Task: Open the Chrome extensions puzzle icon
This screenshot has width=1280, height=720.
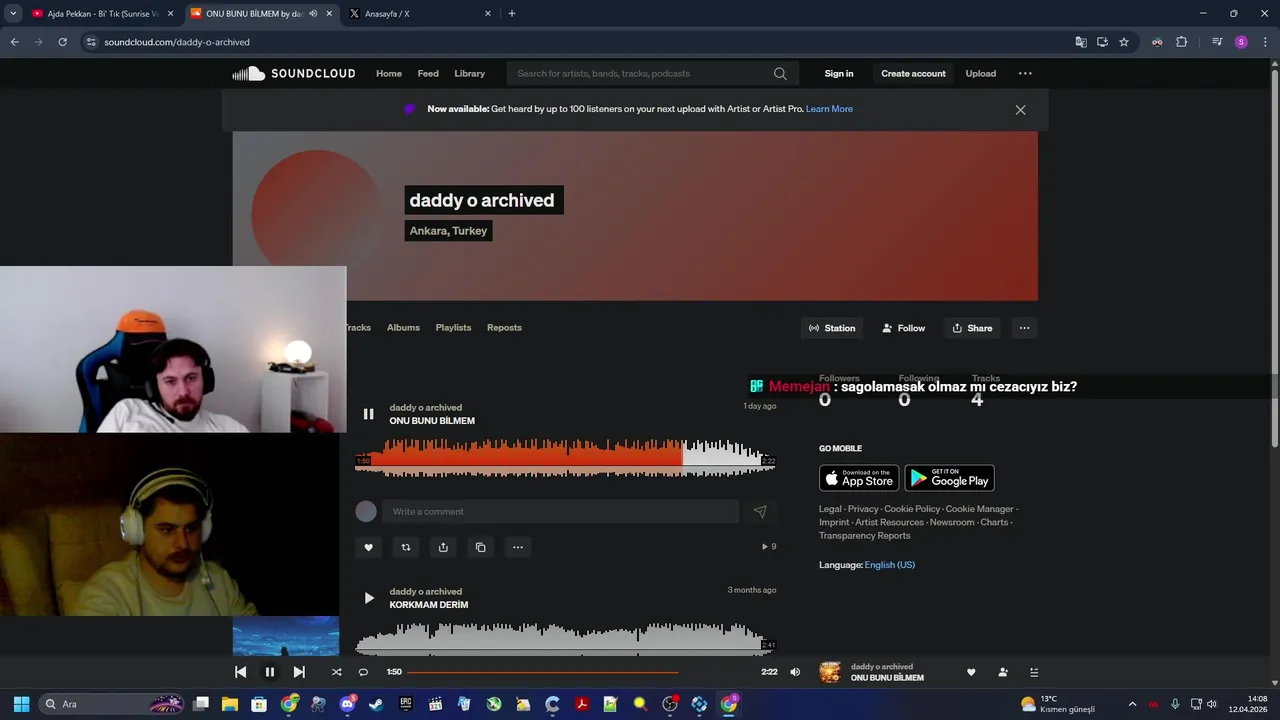Action: click(1182, 42)
